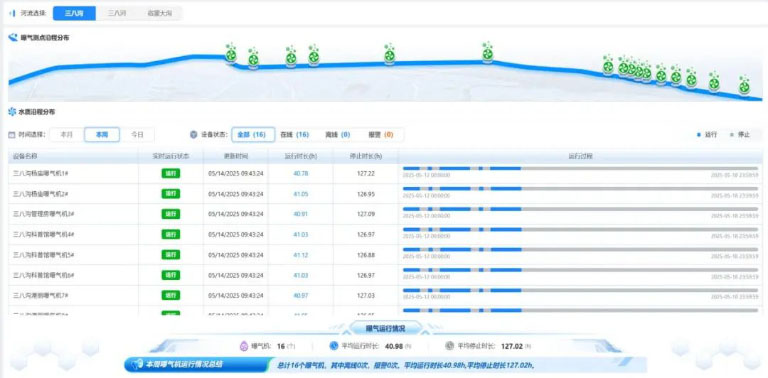The width and height of the screenshot is (768, 378).
Task: Click the leftmost aerator icon on the river
Action: [231, 53]
